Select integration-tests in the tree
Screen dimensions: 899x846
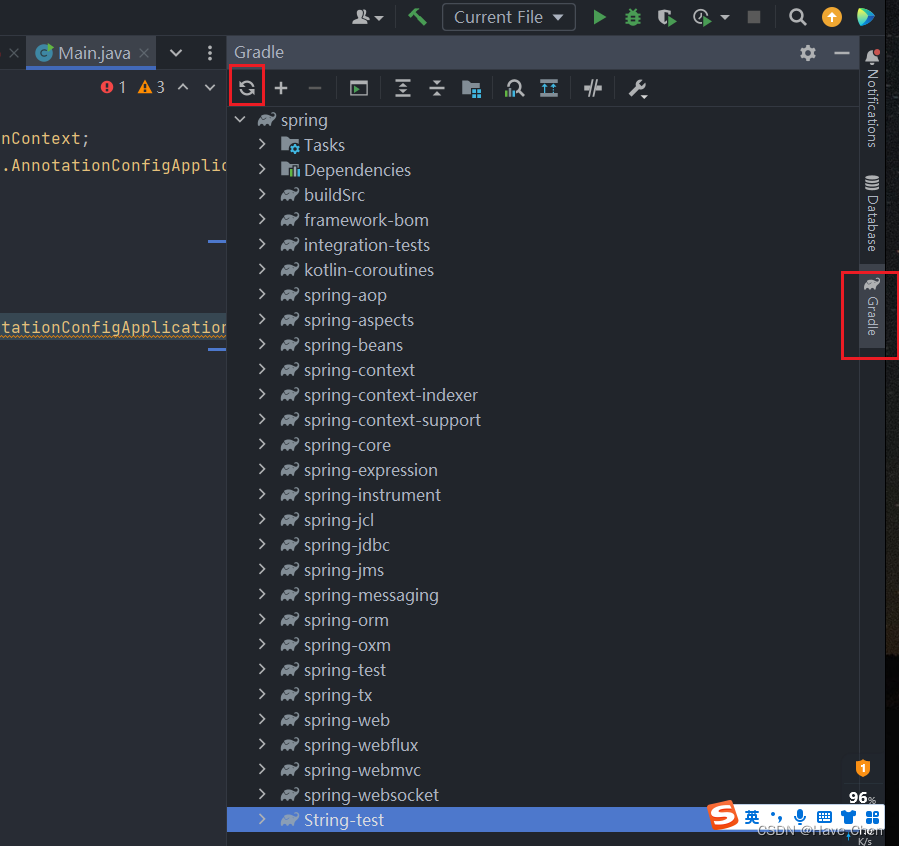pyautogui.click(x=367, y=245)
